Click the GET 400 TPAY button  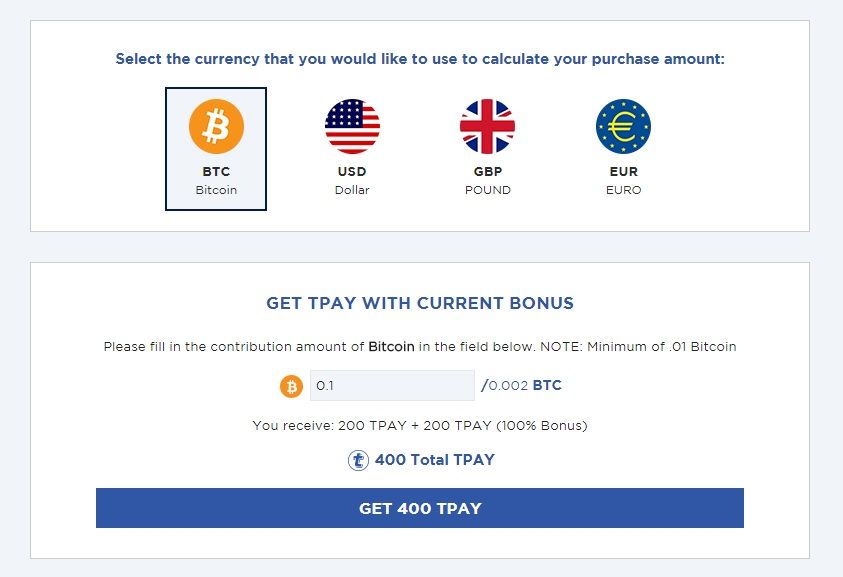pyautogui.click(x=420, y=508)
